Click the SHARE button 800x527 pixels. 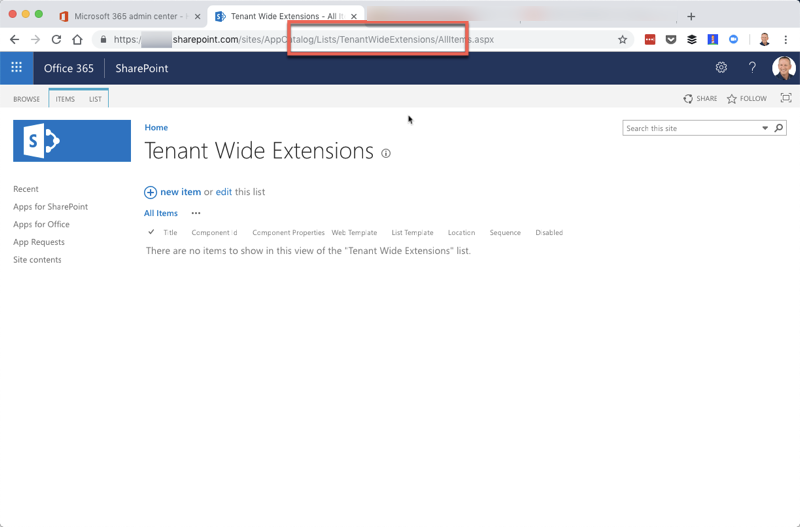(701, 98)
